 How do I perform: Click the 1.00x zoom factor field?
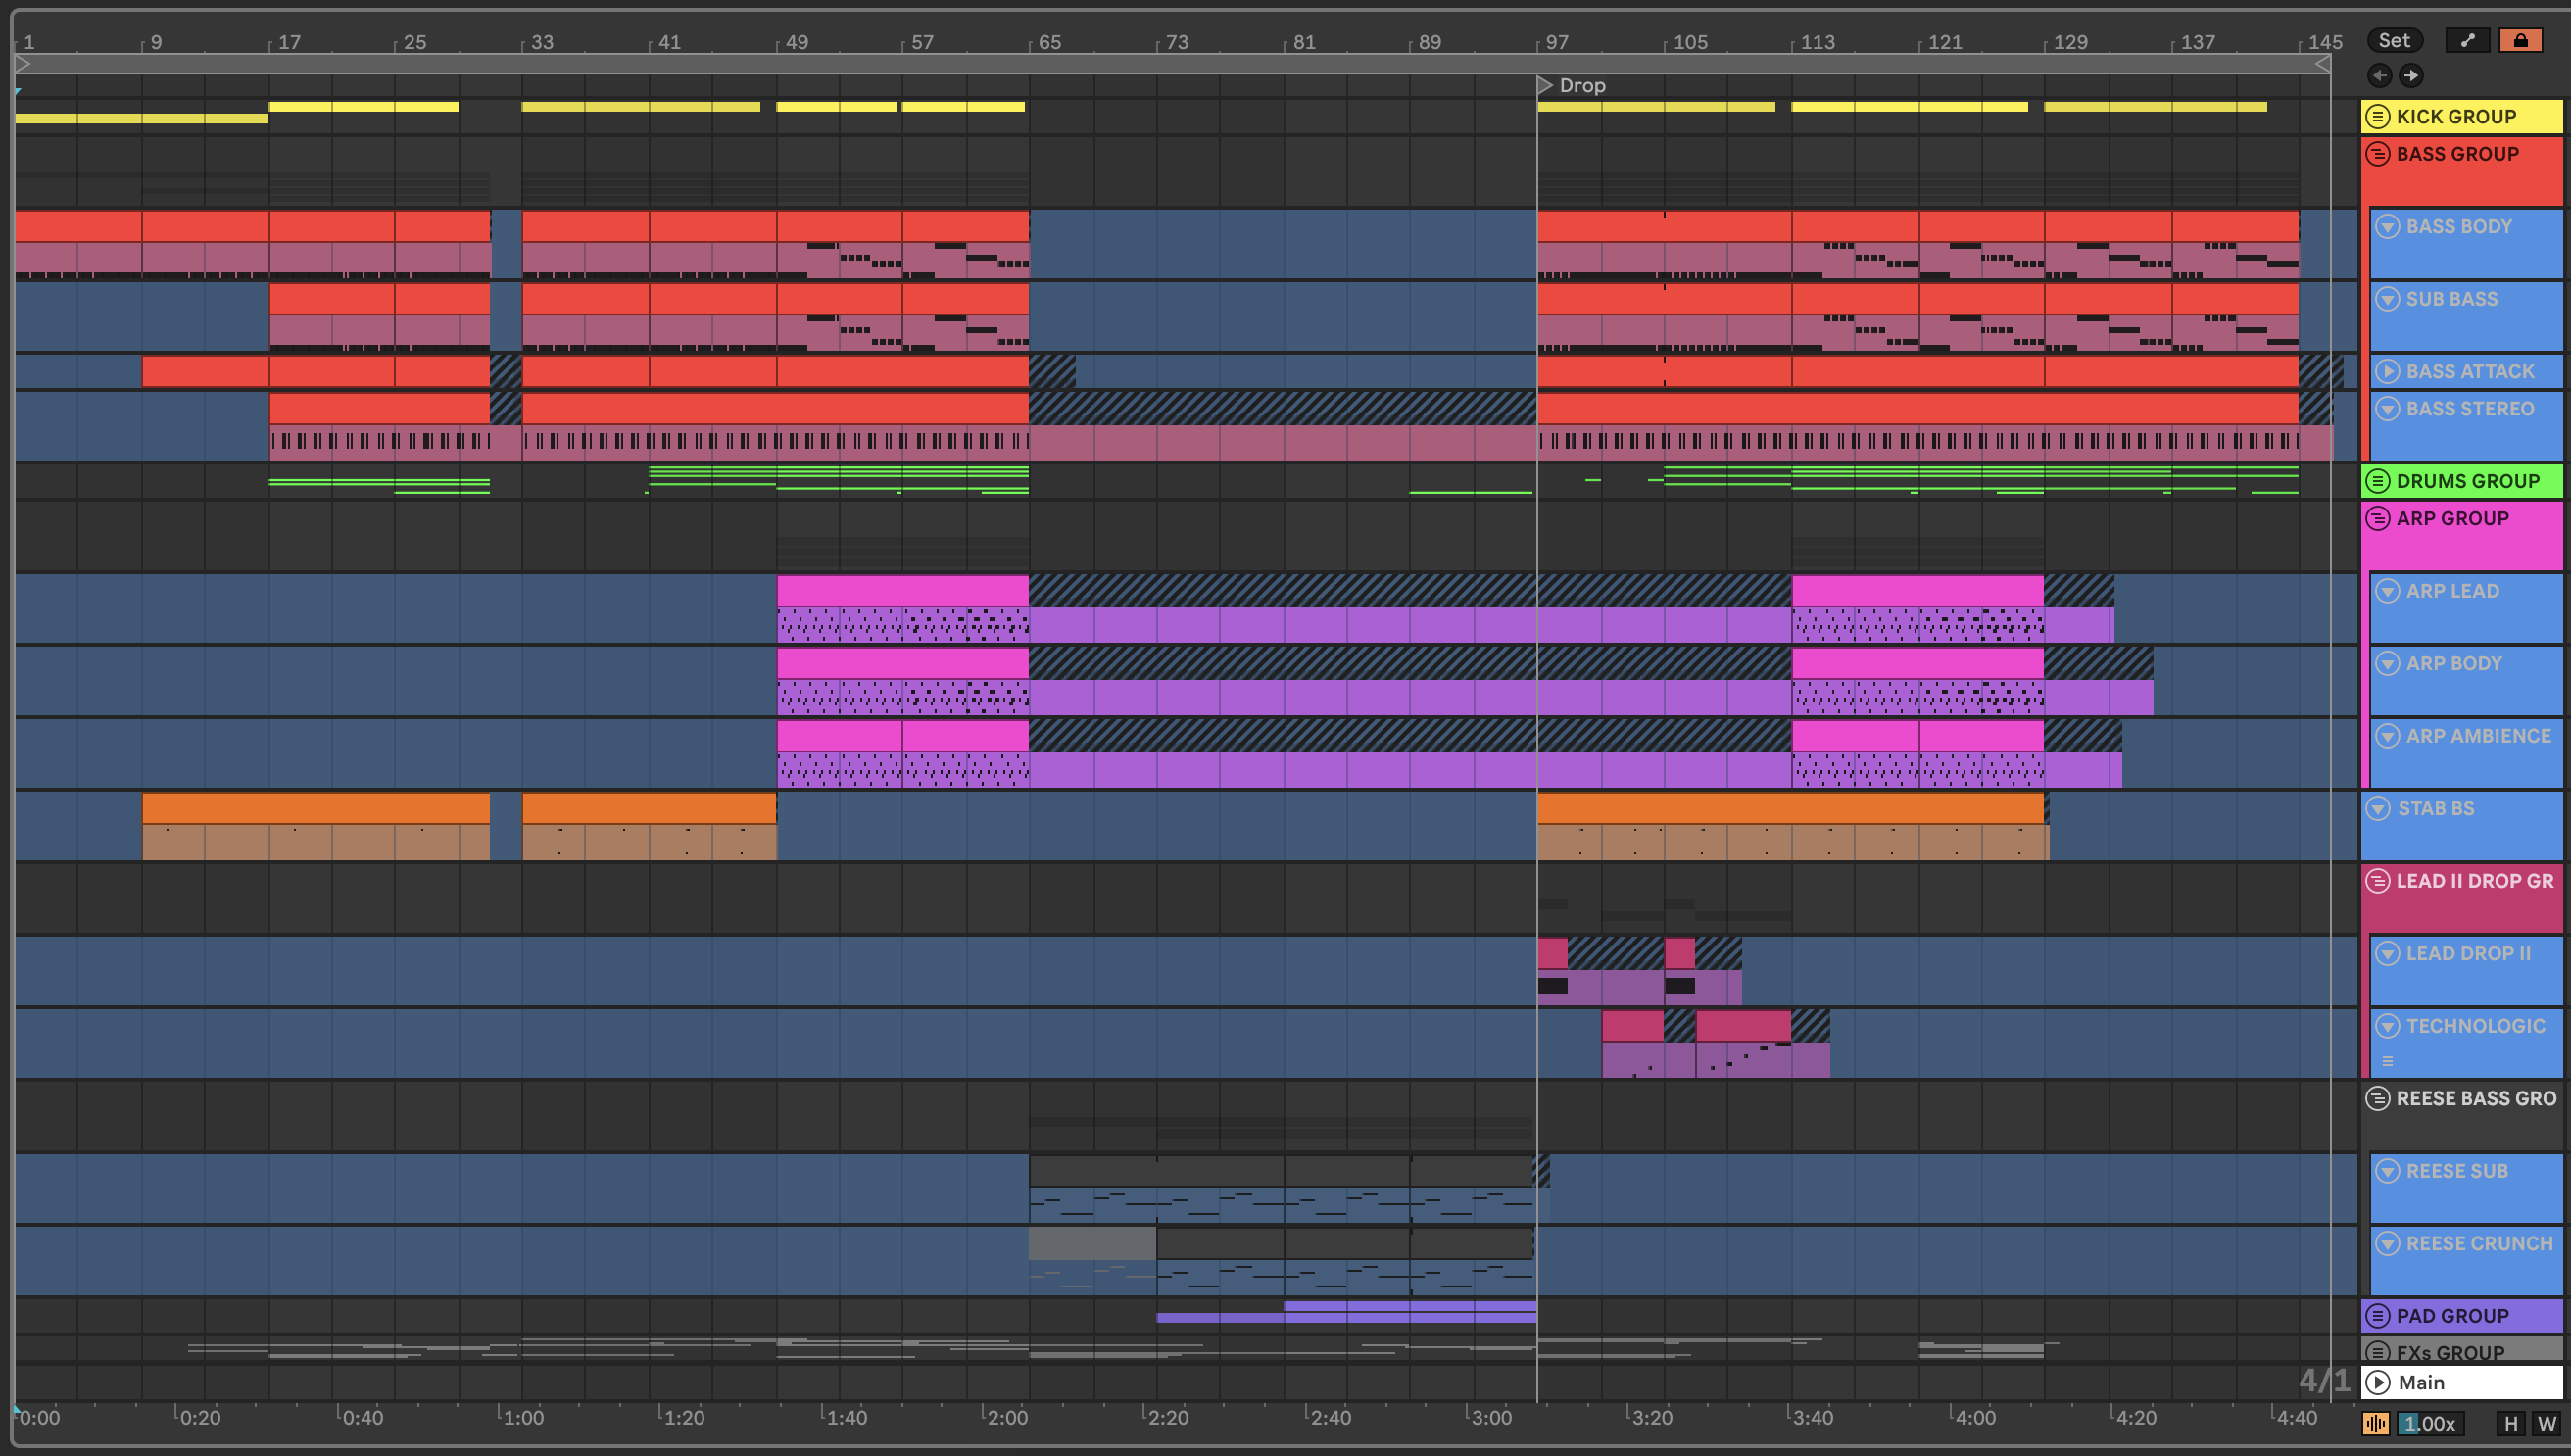click(x=2430, y=1424)
